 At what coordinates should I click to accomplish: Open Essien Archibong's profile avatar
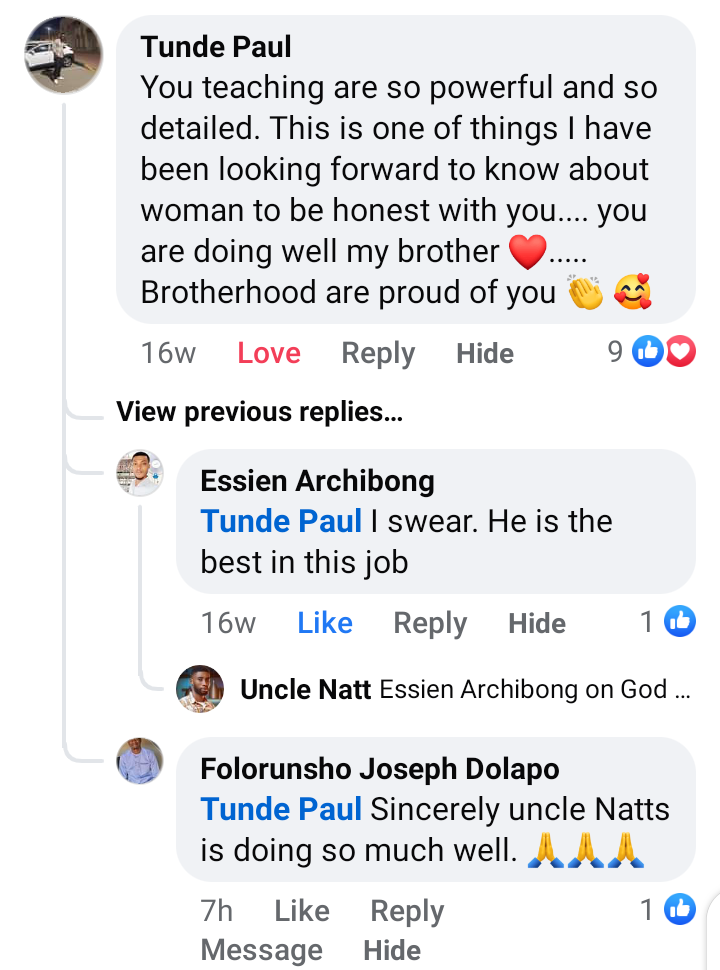[x=140, y=473]
